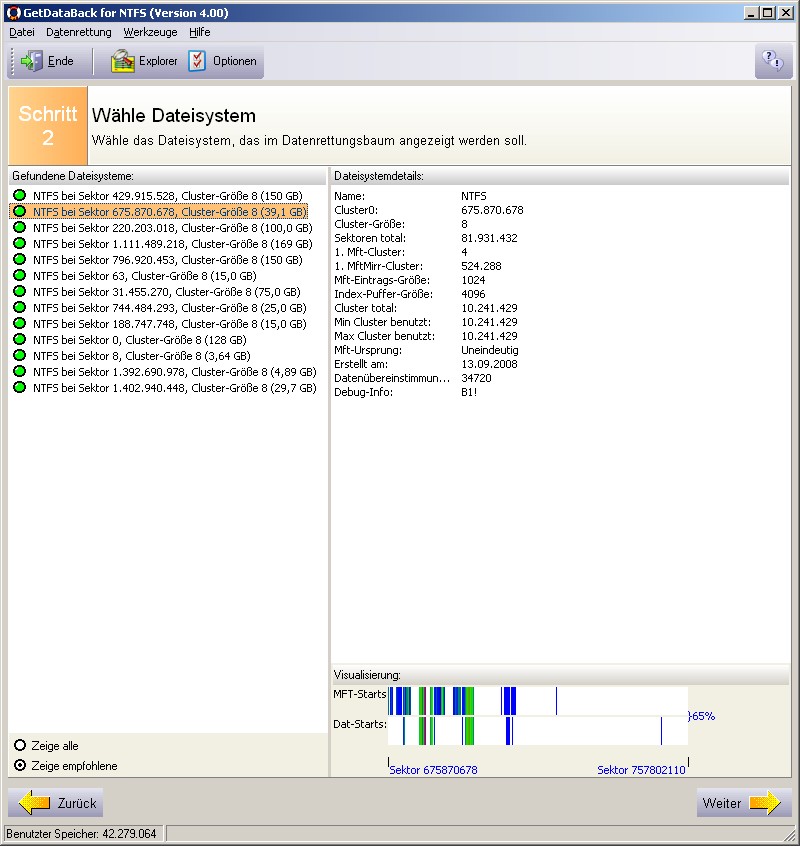Open the Optionen checklist icon

[197, 61]
